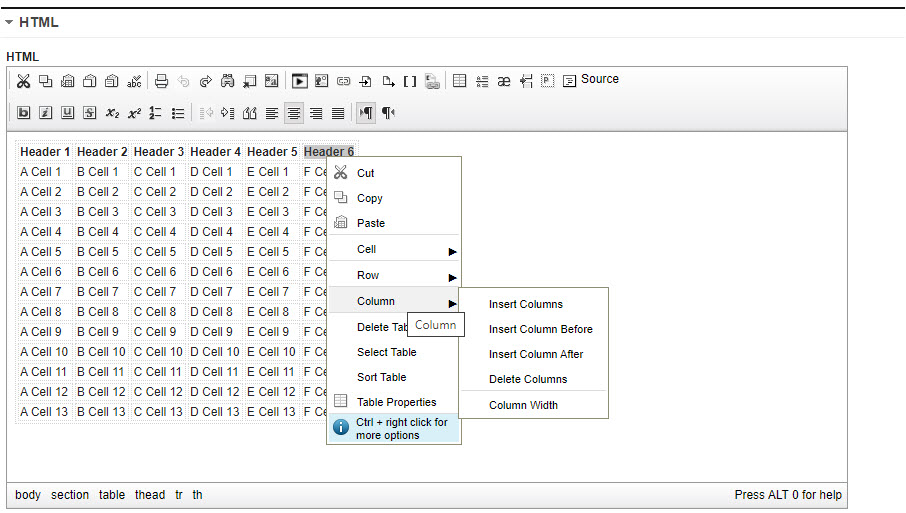The image size is (906, 513).
Task: Click thead in the element path bar
Action: [150, 495]
